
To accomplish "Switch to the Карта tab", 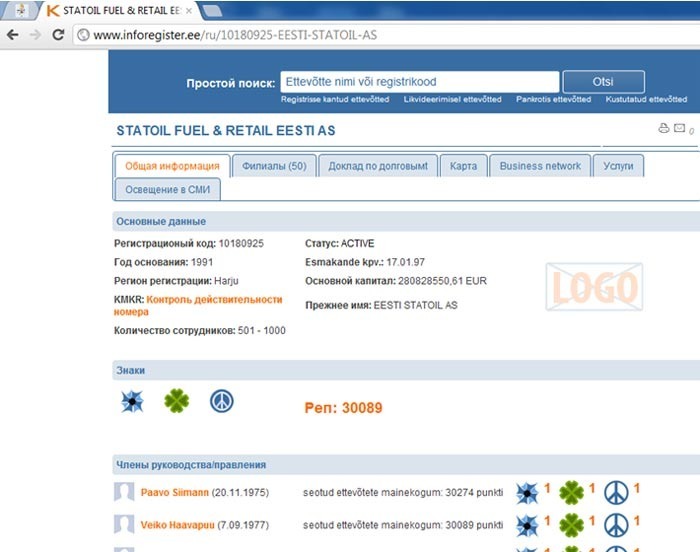I will click(463, 166).
